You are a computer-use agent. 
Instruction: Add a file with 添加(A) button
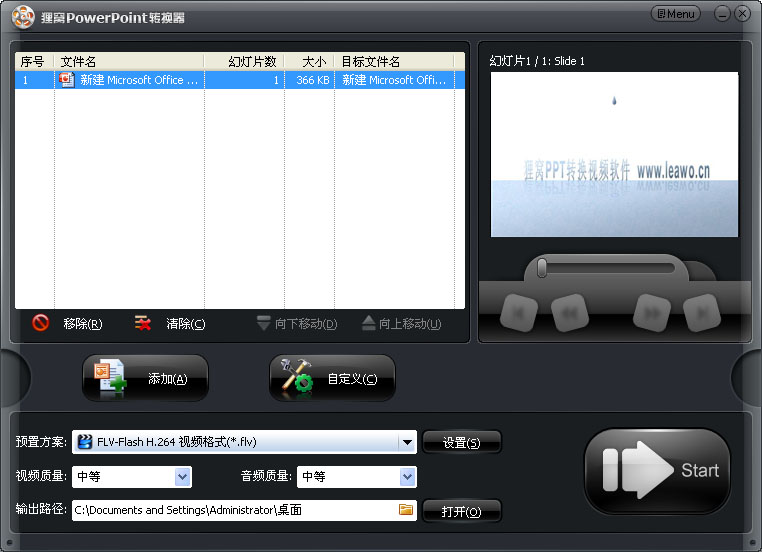[x=145, y=378]
